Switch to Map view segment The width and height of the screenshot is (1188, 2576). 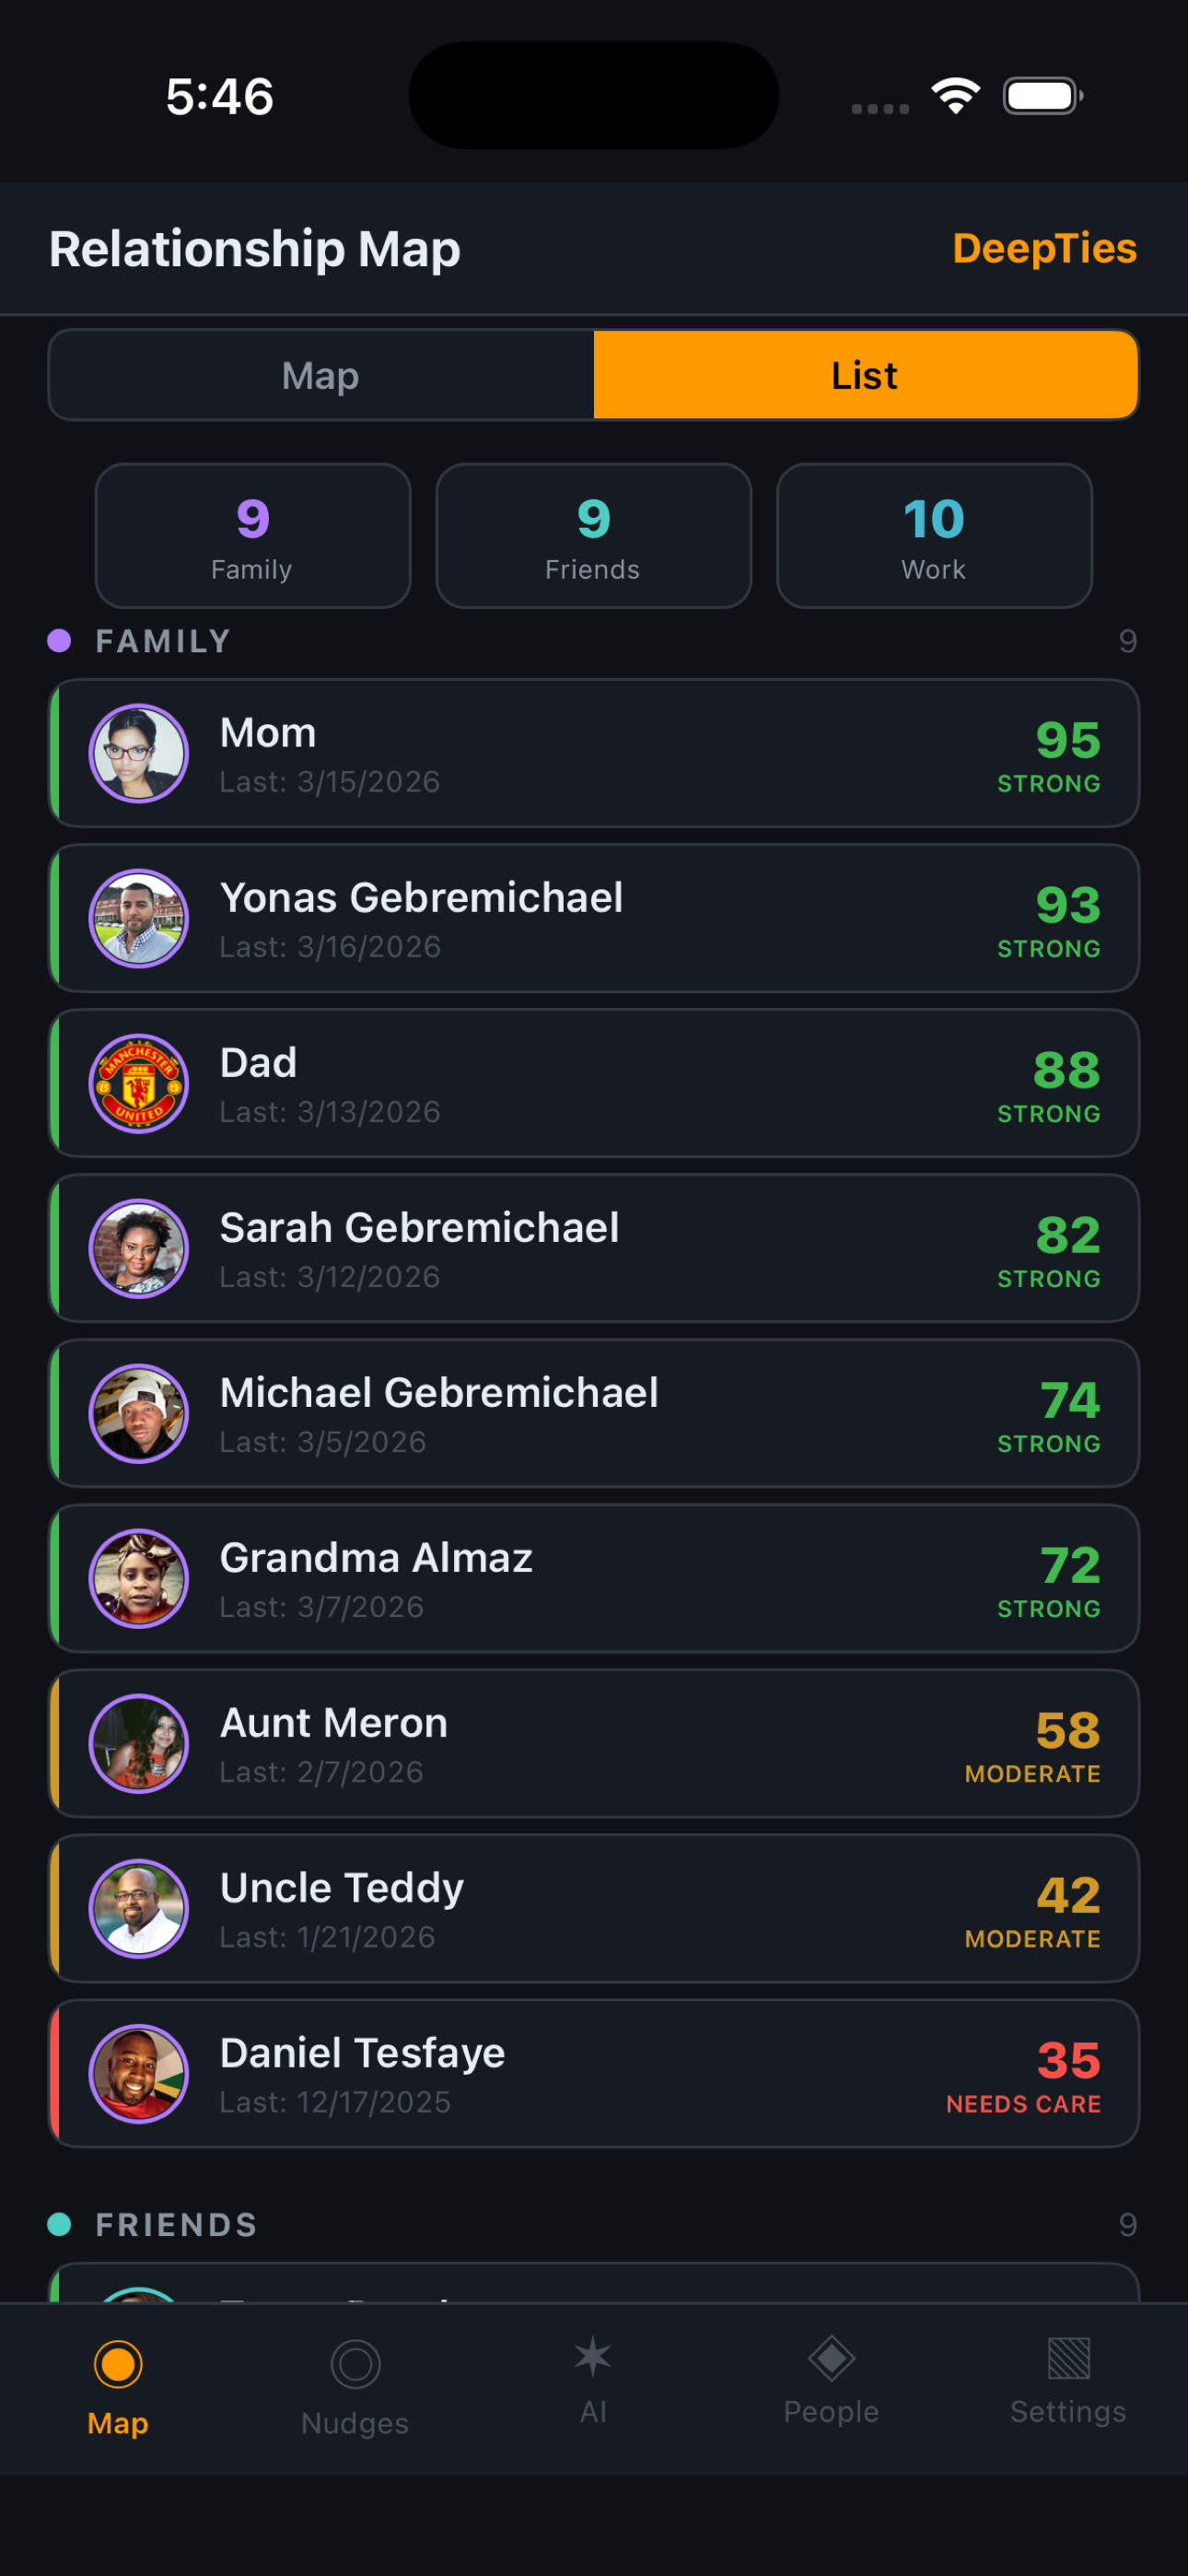pos(321,376)
